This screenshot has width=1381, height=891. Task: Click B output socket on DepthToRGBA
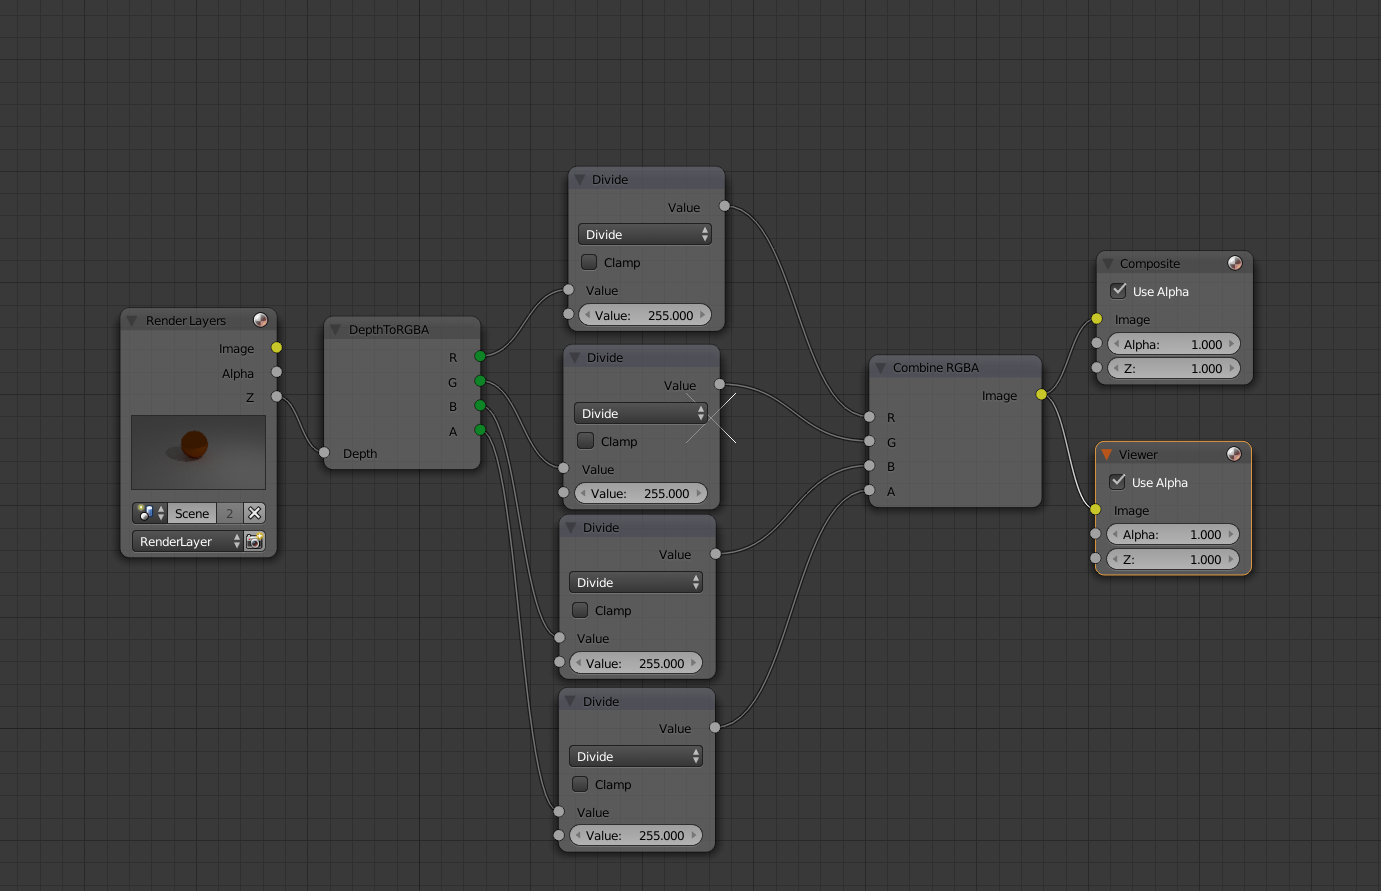coord(480,405)
